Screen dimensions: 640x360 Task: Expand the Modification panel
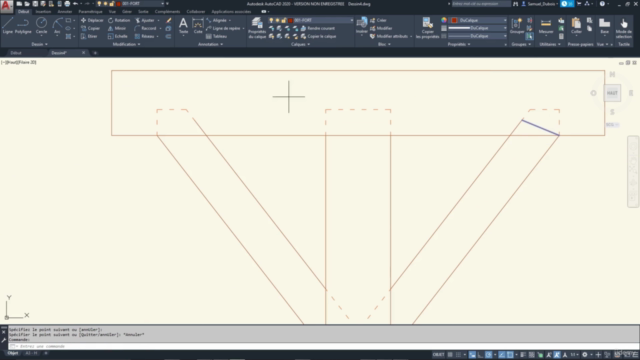tap(126, 44)
